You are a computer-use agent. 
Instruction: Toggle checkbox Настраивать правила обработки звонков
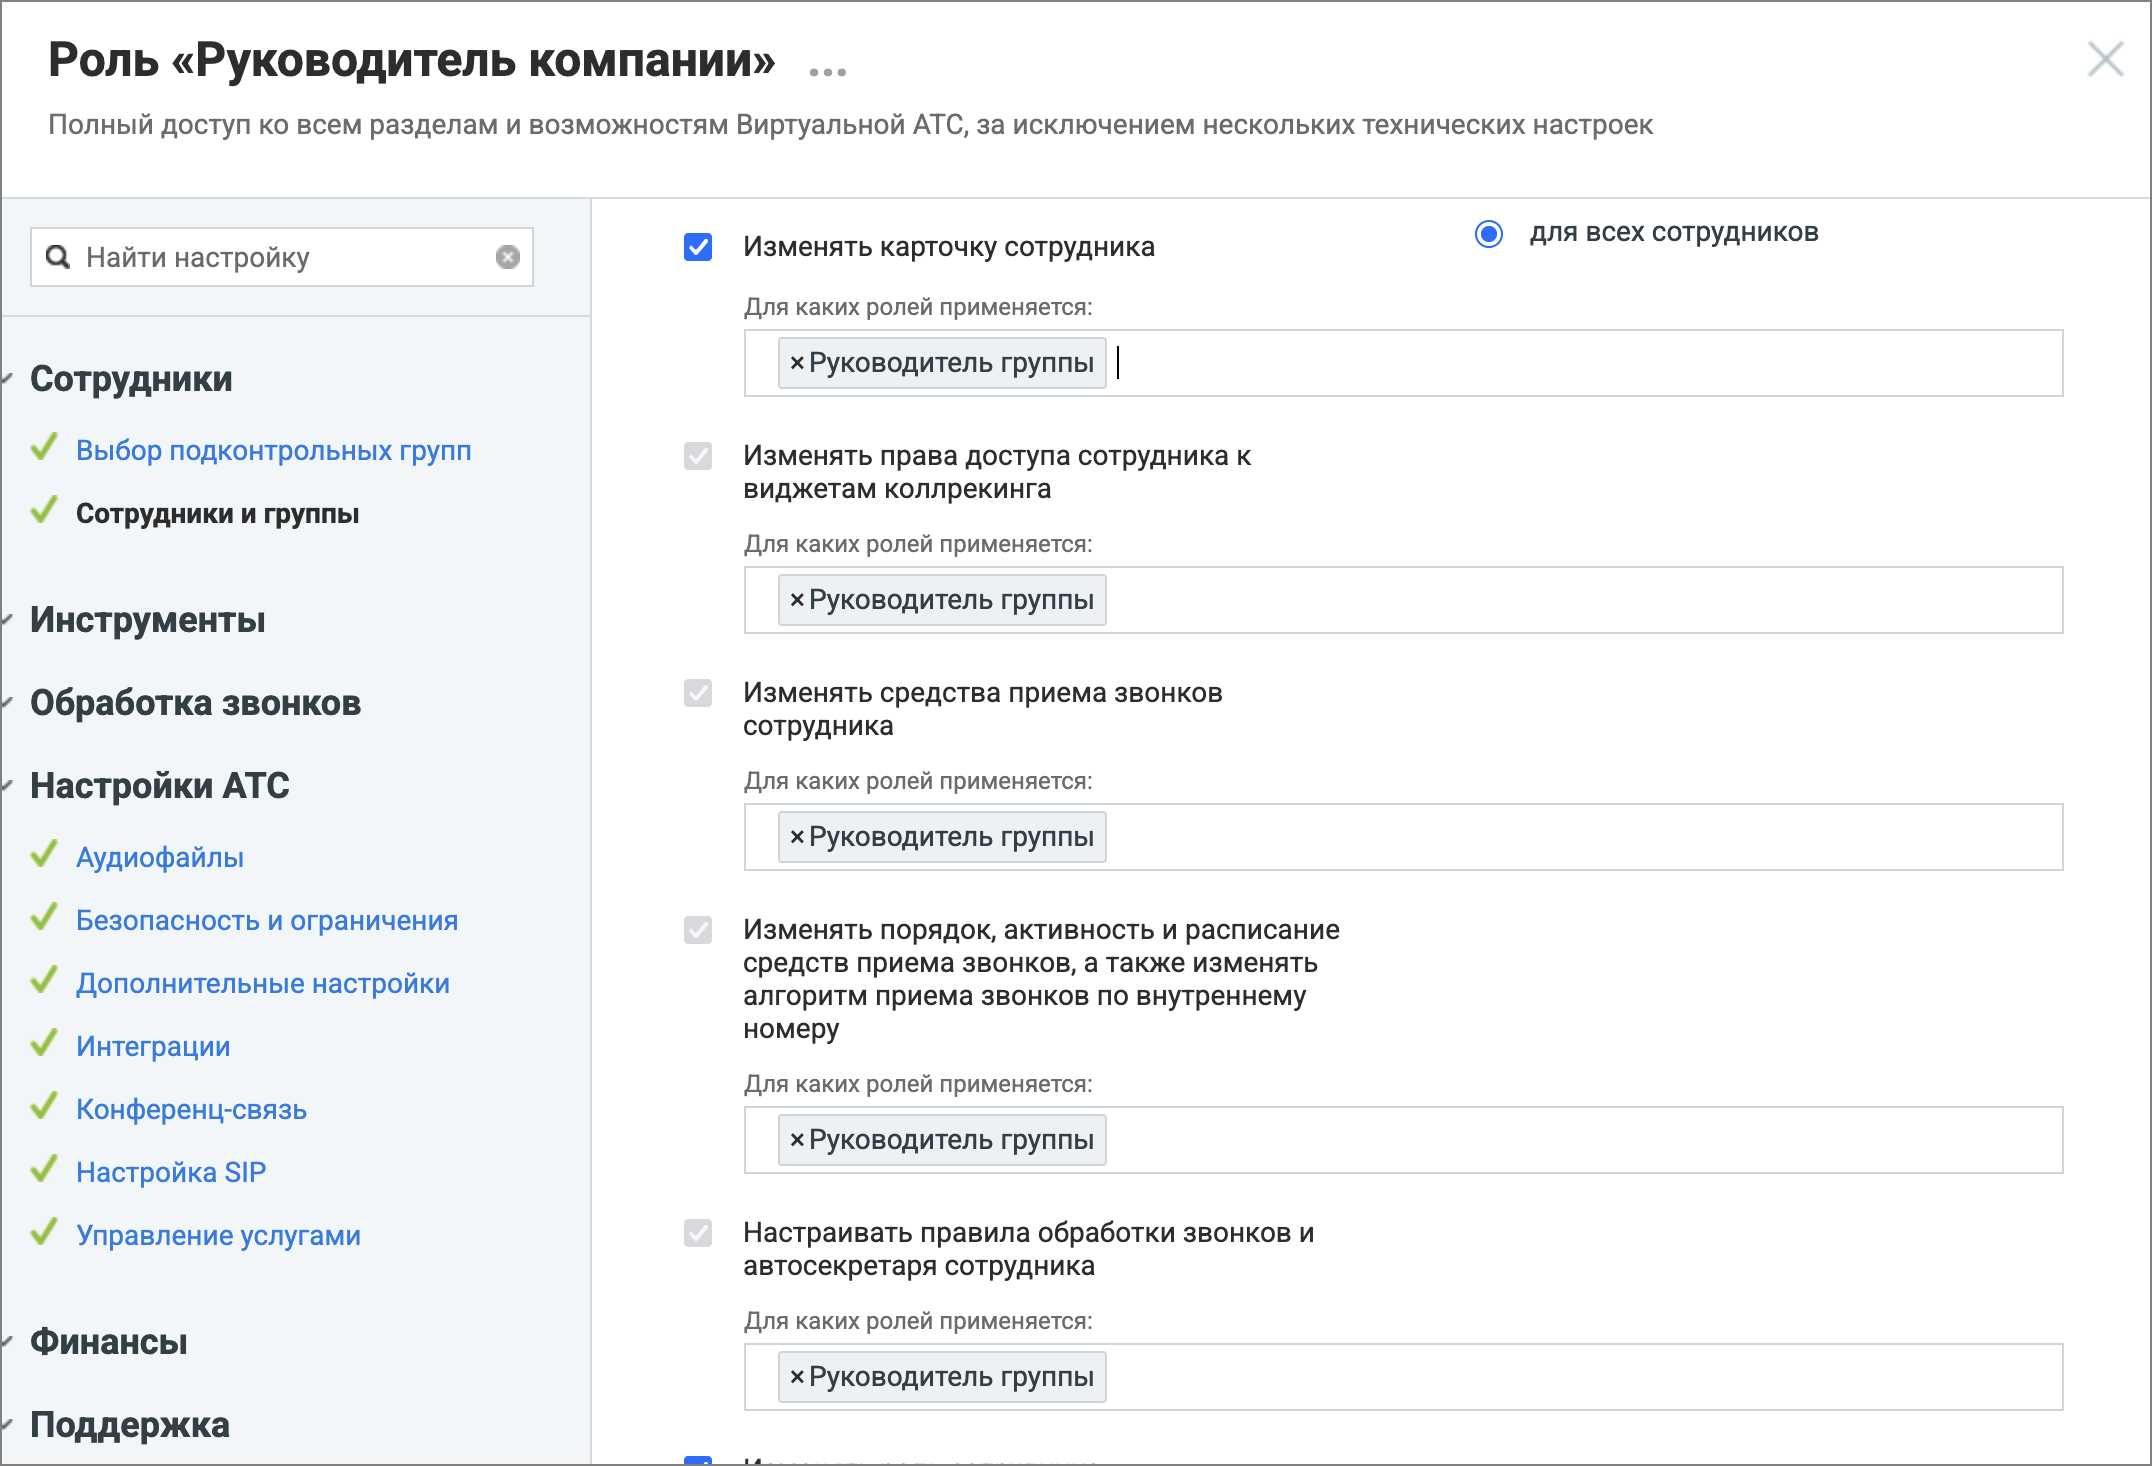point(698,1233)
